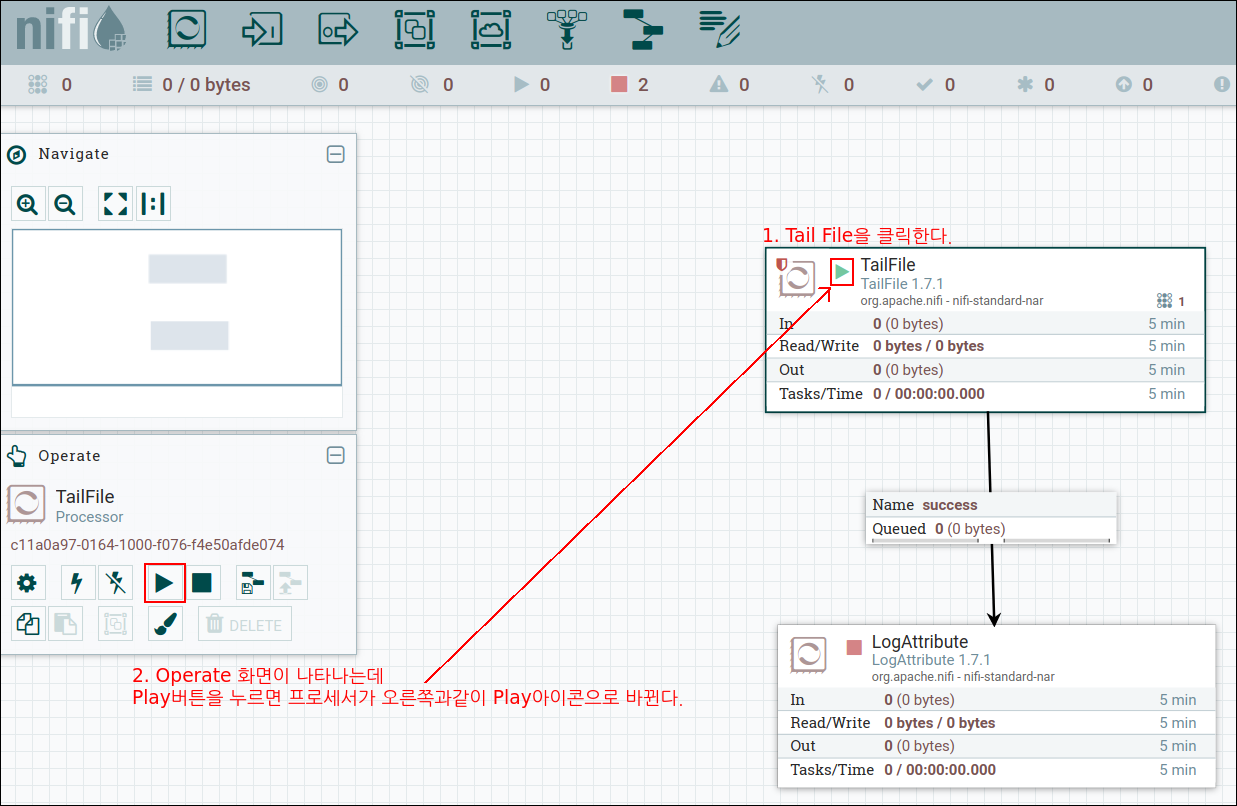The image size is (1237, 806).
Task: Click the transmitting remote groups status icon
Action: coord(320,85)
